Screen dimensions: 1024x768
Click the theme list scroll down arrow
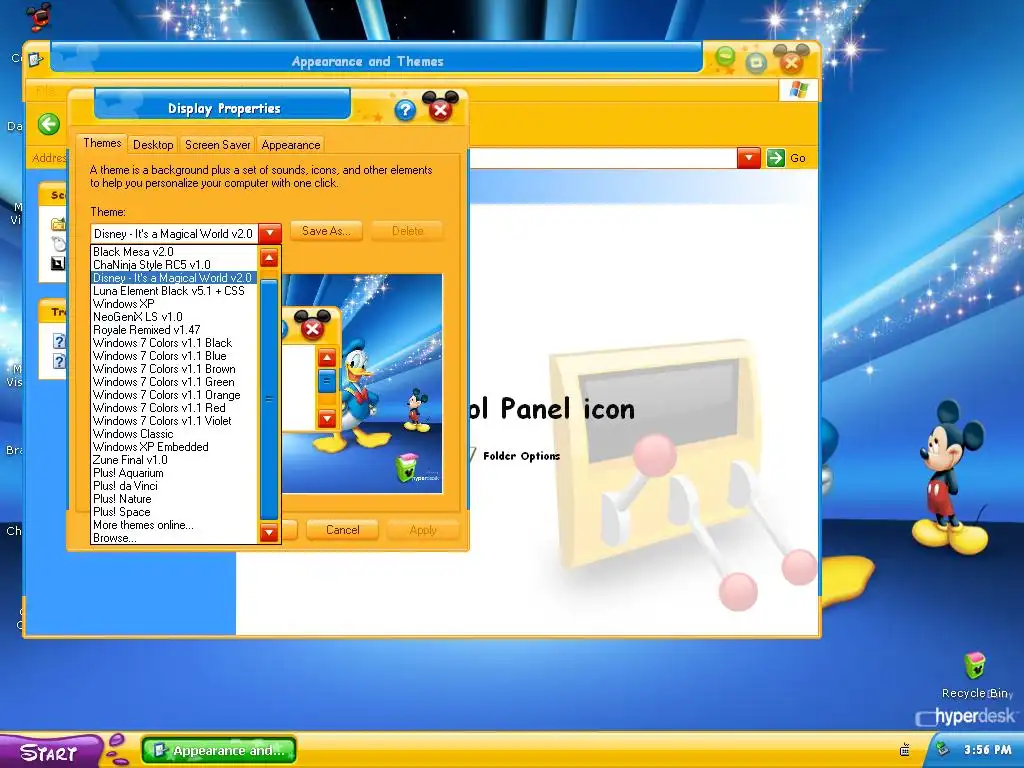269,532
